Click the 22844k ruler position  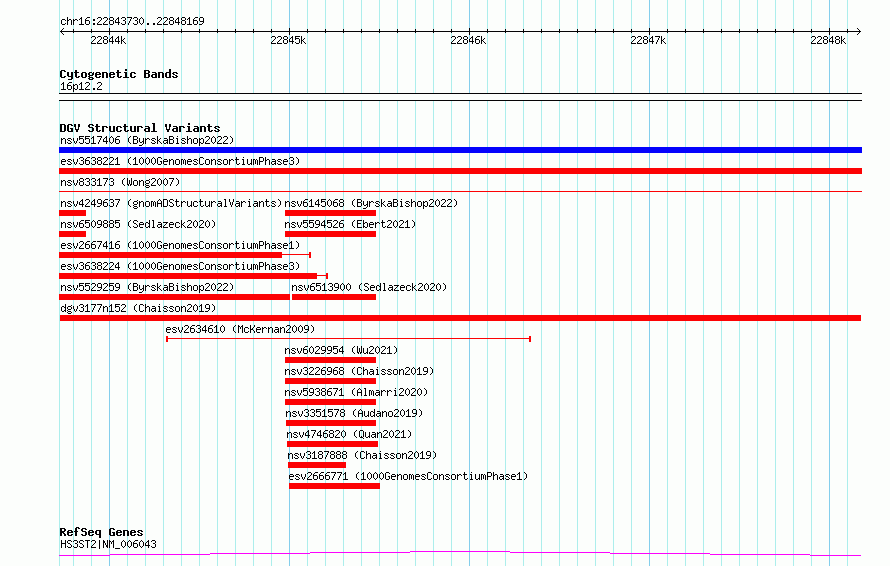(108, 40)
